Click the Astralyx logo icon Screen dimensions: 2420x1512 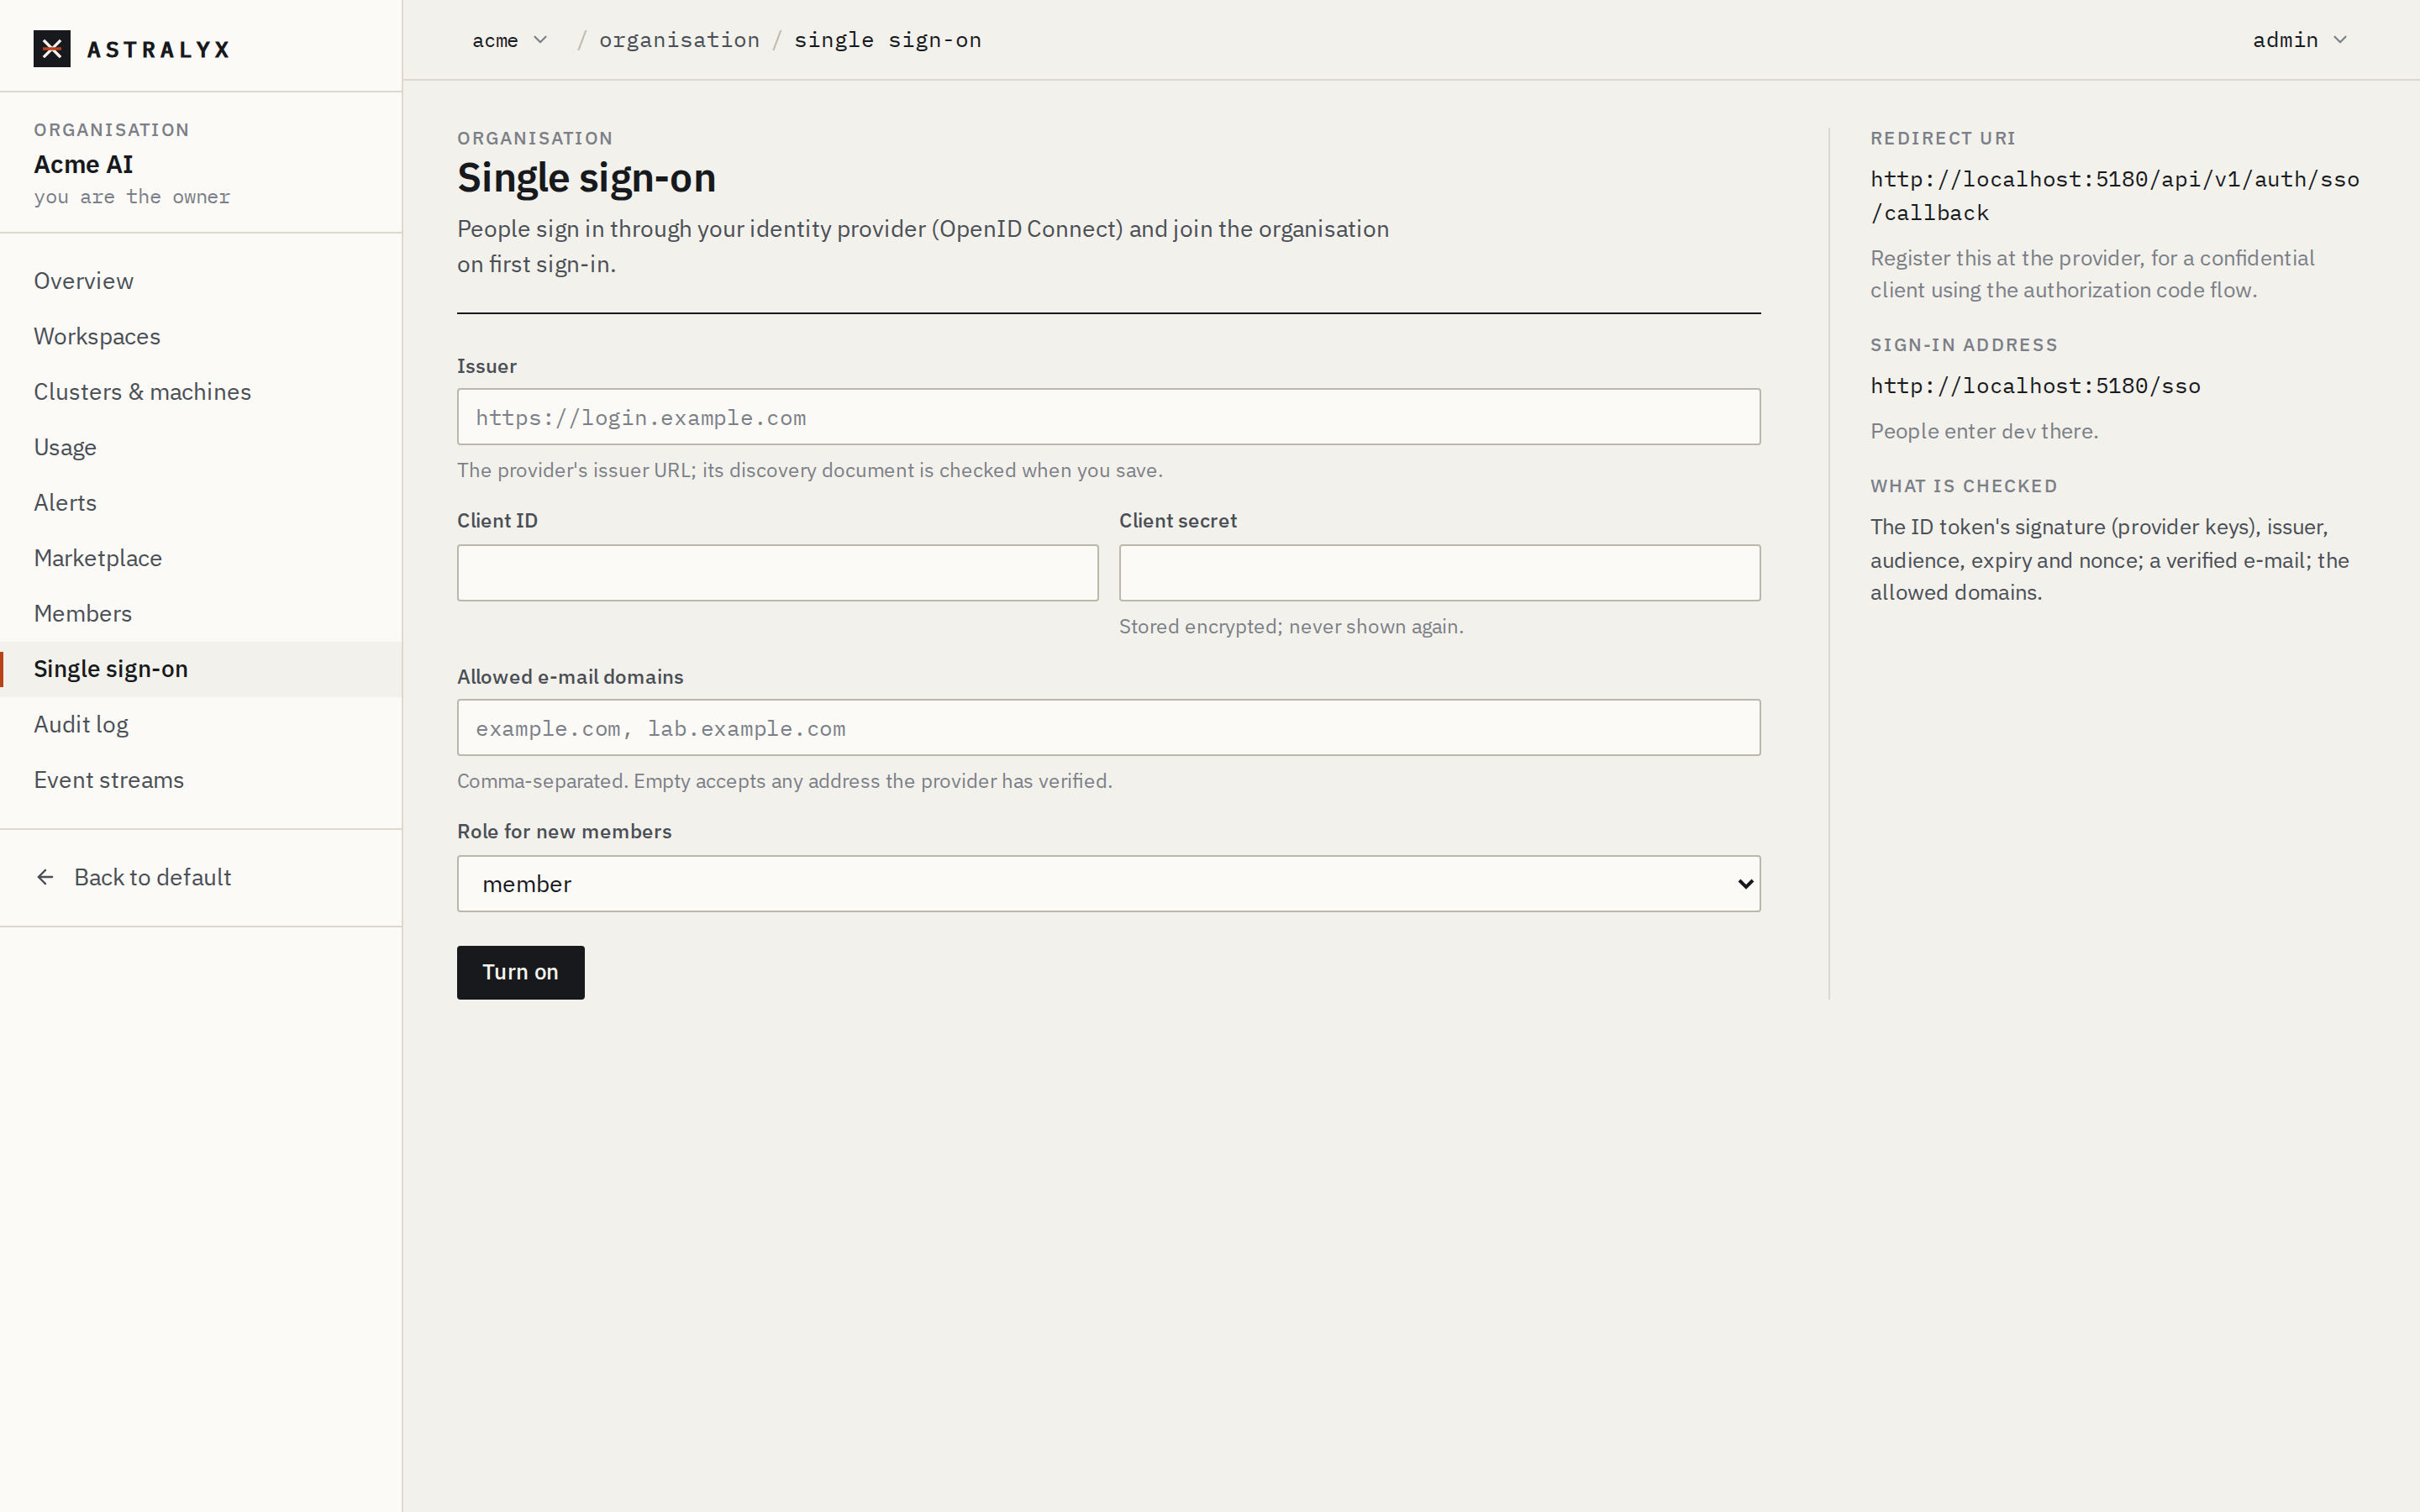[52, 48]
